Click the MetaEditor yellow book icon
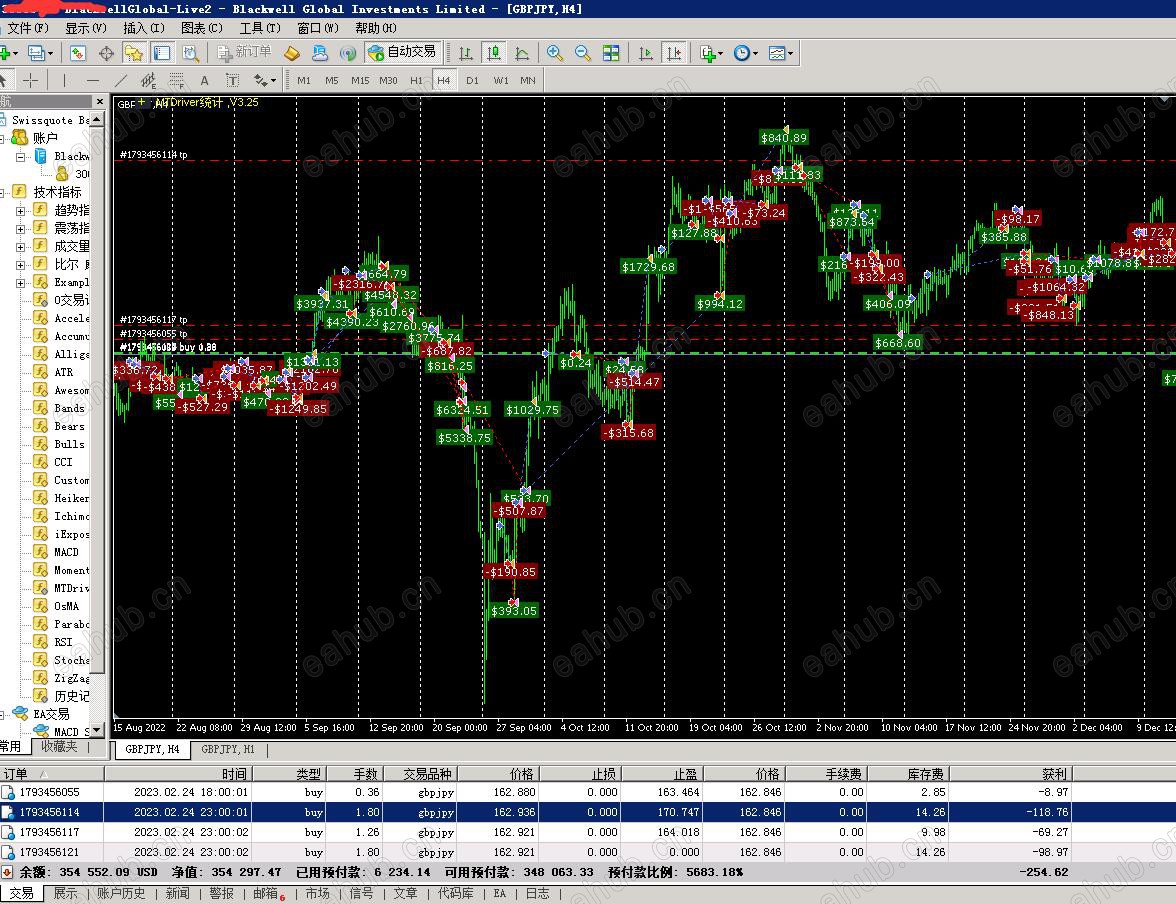The image size is (1176, 904). click(x=292, y=53)
